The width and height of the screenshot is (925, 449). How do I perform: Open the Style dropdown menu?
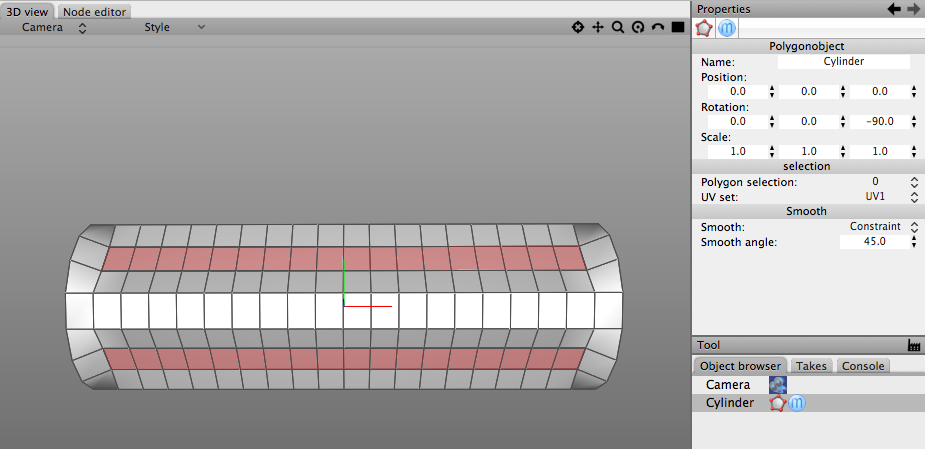(x=175, y=27)
